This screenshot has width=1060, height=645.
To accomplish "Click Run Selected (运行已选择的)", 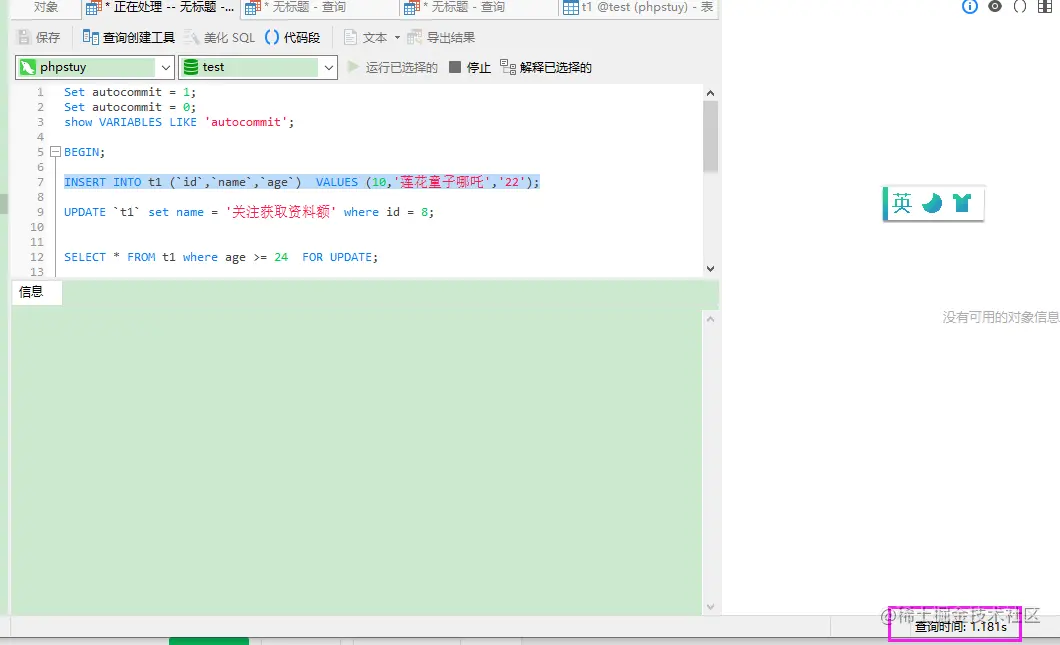I will (x=392, y=67).
